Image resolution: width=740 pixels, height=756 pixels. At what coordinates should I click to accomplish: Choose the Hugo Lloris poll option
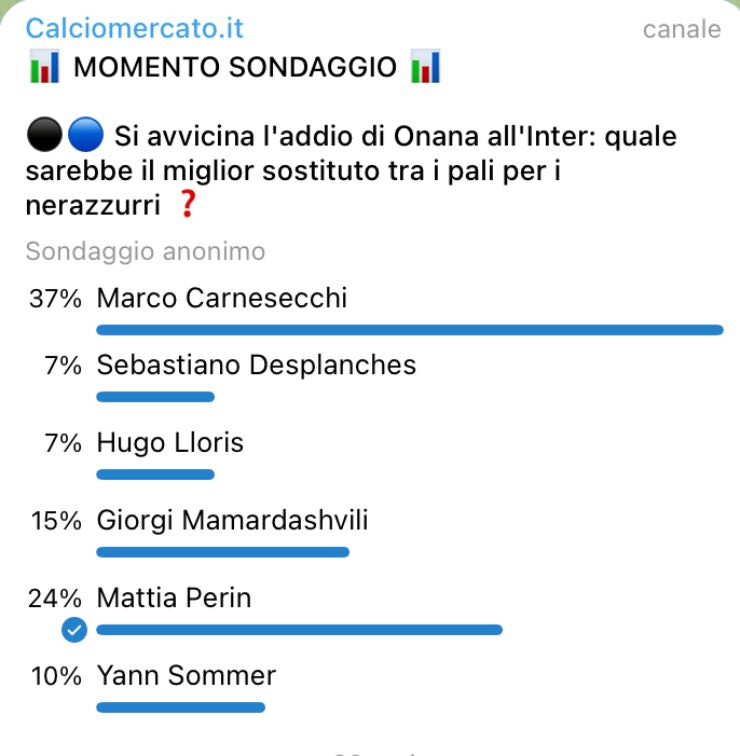(x=170, y=443)
